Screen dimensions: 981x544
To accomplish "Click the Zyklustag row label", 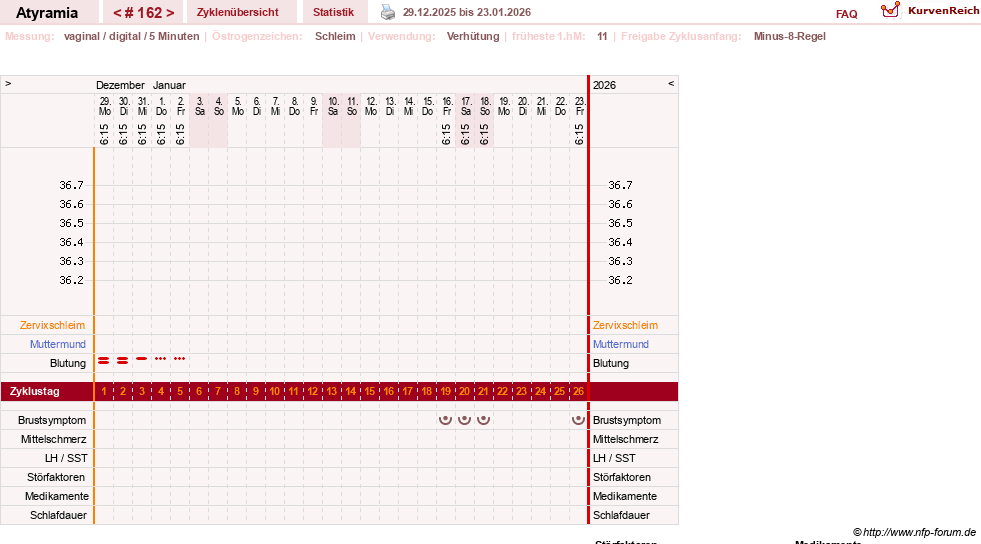I will click(x=34, y=391).
